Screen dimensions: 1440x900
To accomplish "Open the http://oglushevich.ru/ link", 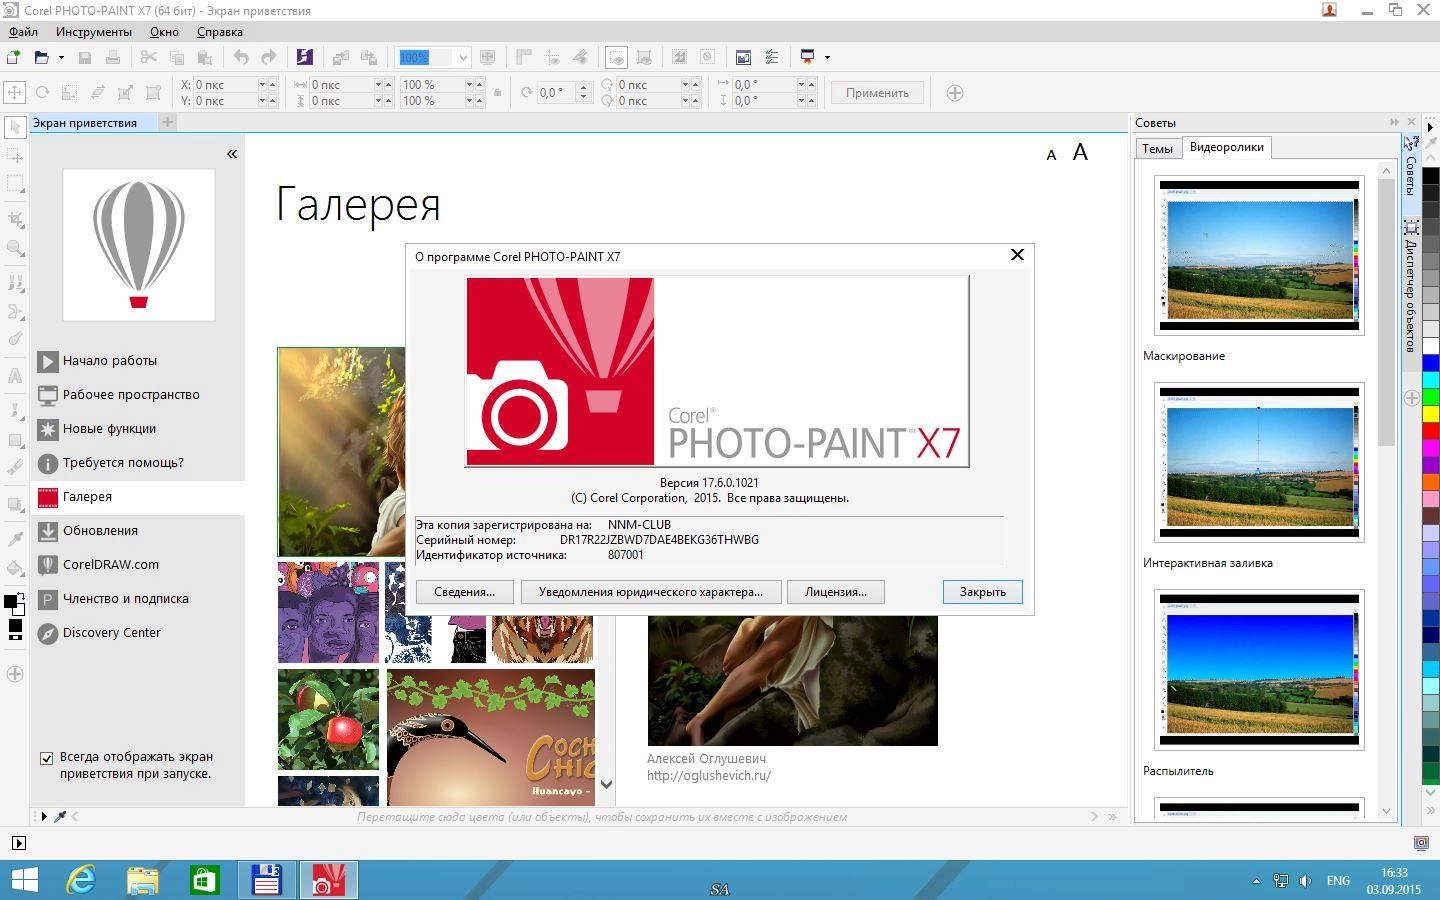I will [709, 775].
